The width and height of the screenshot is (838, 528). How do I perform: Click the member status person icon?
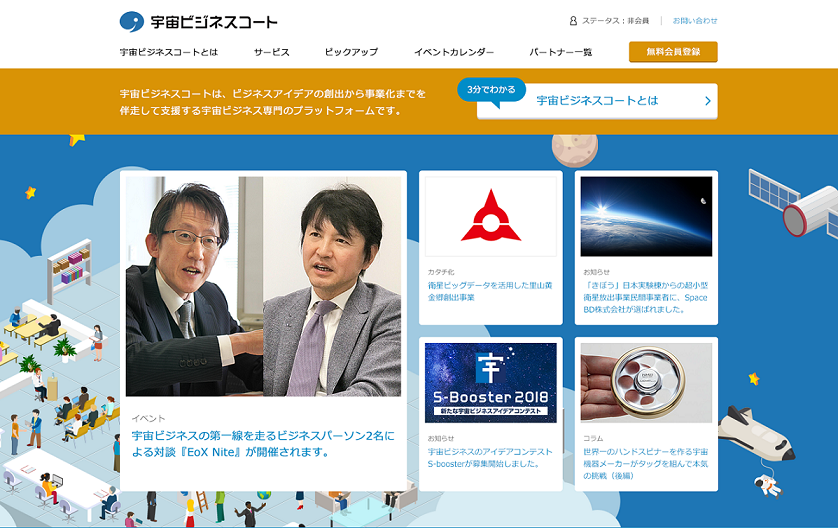click(x=573, y=21)
